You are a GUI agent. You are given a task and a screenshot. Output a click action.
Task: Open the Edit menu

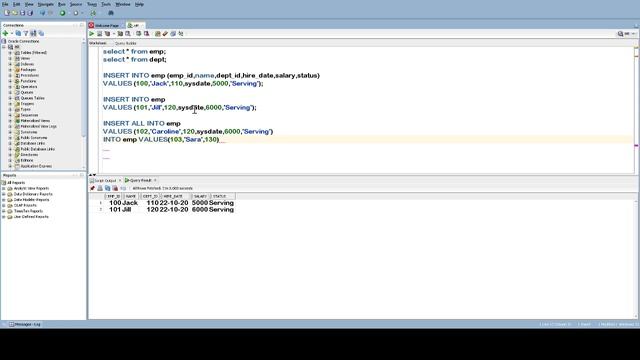pyautogui.click(x=16, y=4)
